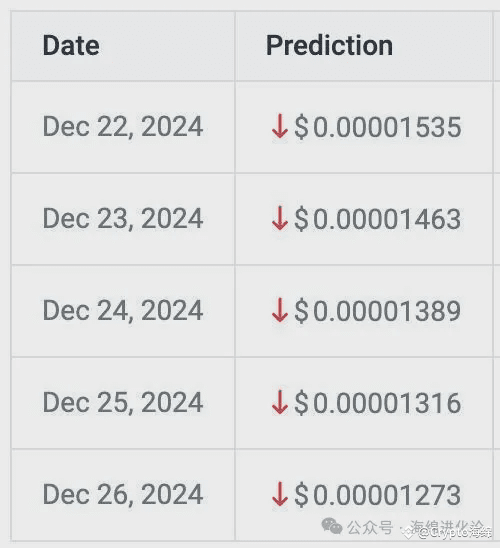The width and height of the screenshot is (500, 548).
Task: Select the Dec 25, 2024 date cell
Action: pyautogui.click(x=123, y=403)
